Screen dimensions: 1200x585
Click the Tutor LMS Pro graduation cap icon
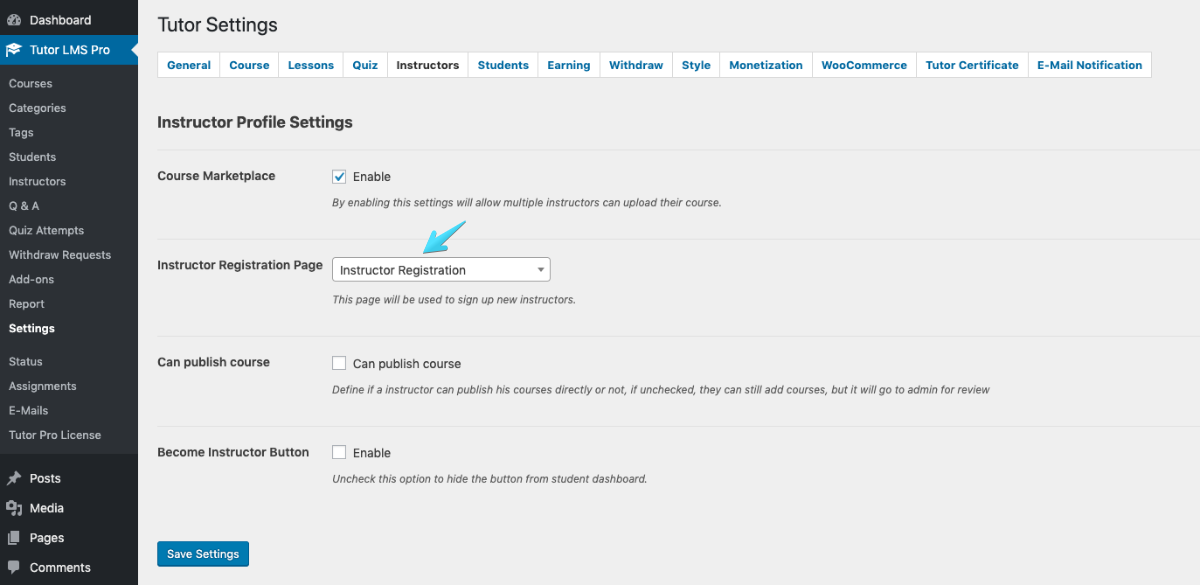(14, 49)
